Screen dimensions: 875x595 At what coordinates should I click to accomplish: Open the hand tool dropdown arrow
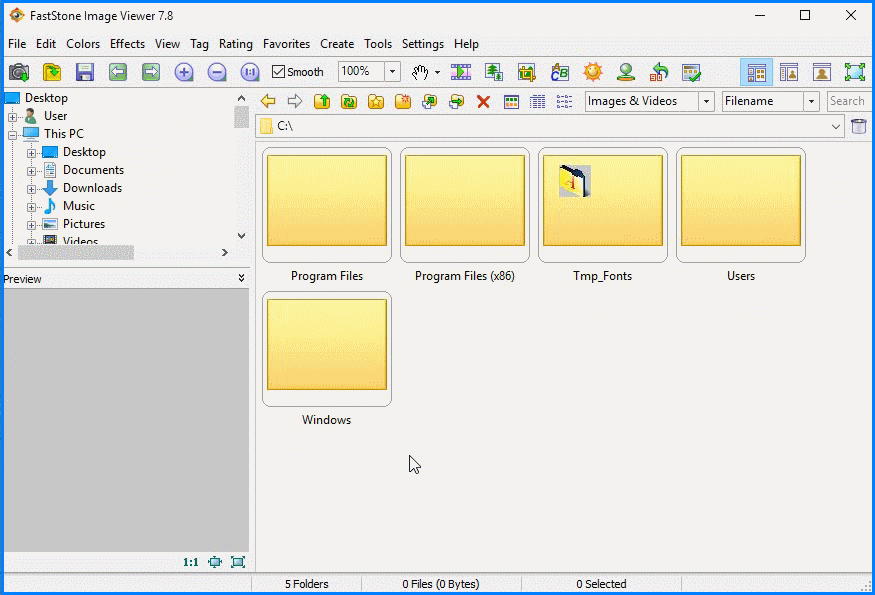[437, 72]
